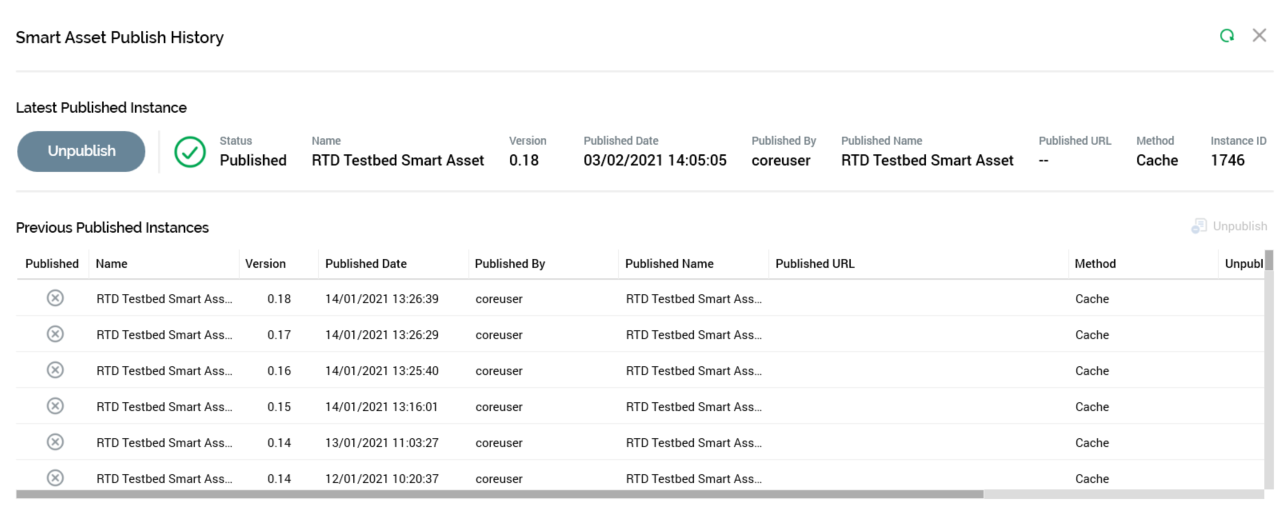This screenshot has height=529, width=1288.
Task: Click unpublished status icon for version 0.17 row
Action: coord(56,334)
